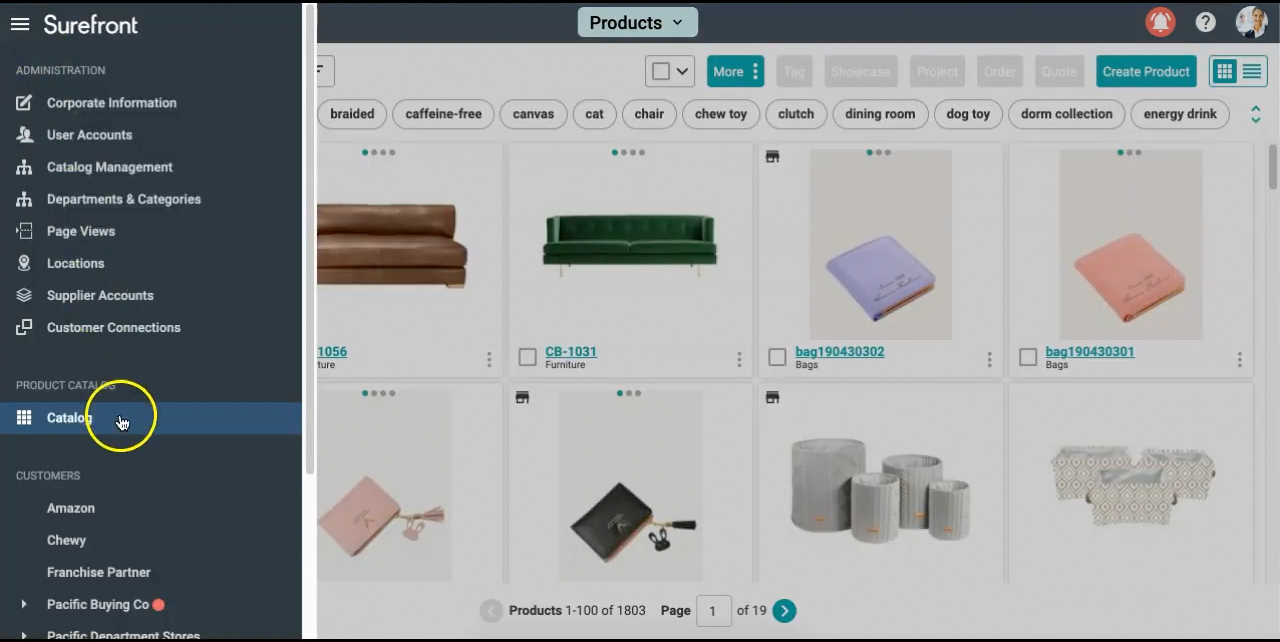Image resolution: width=1280 pixels, height=642 pixels.
Task: Switch to list view layout
Action: 1252,71
